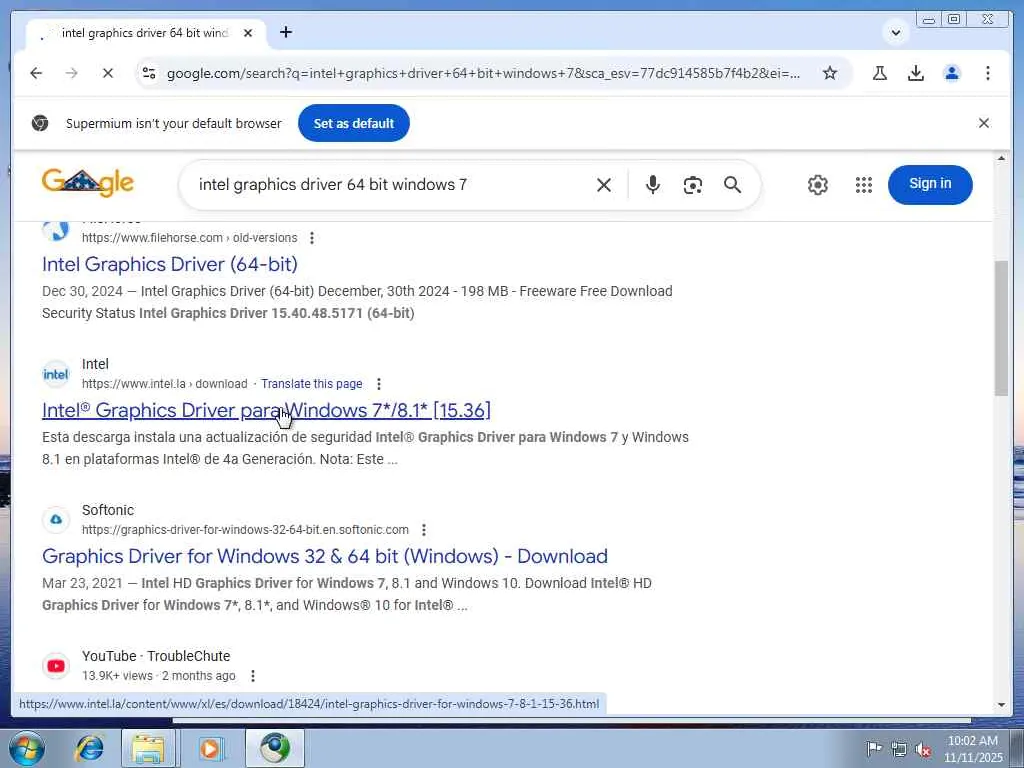
Task: Open Softonic Graphics Driver for Windows result
Action: tap(325, 556)
